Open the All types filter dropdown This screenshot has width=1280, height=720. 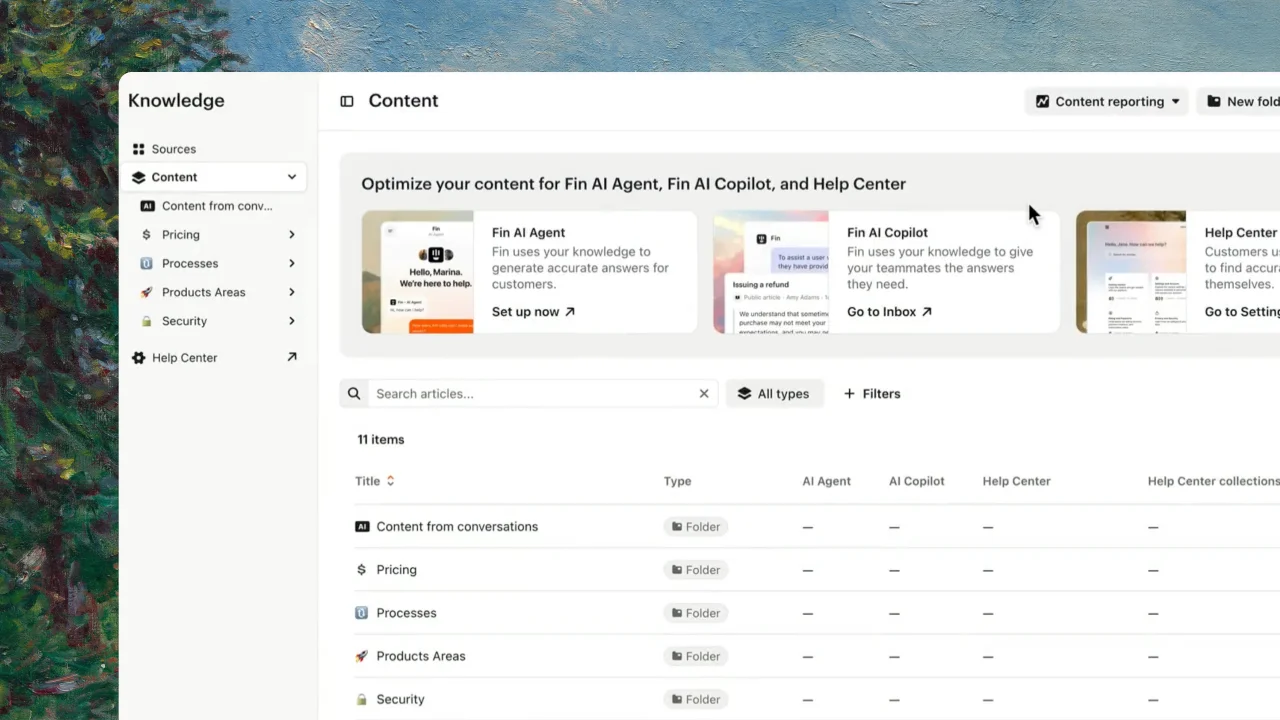(x=774, y=394)
